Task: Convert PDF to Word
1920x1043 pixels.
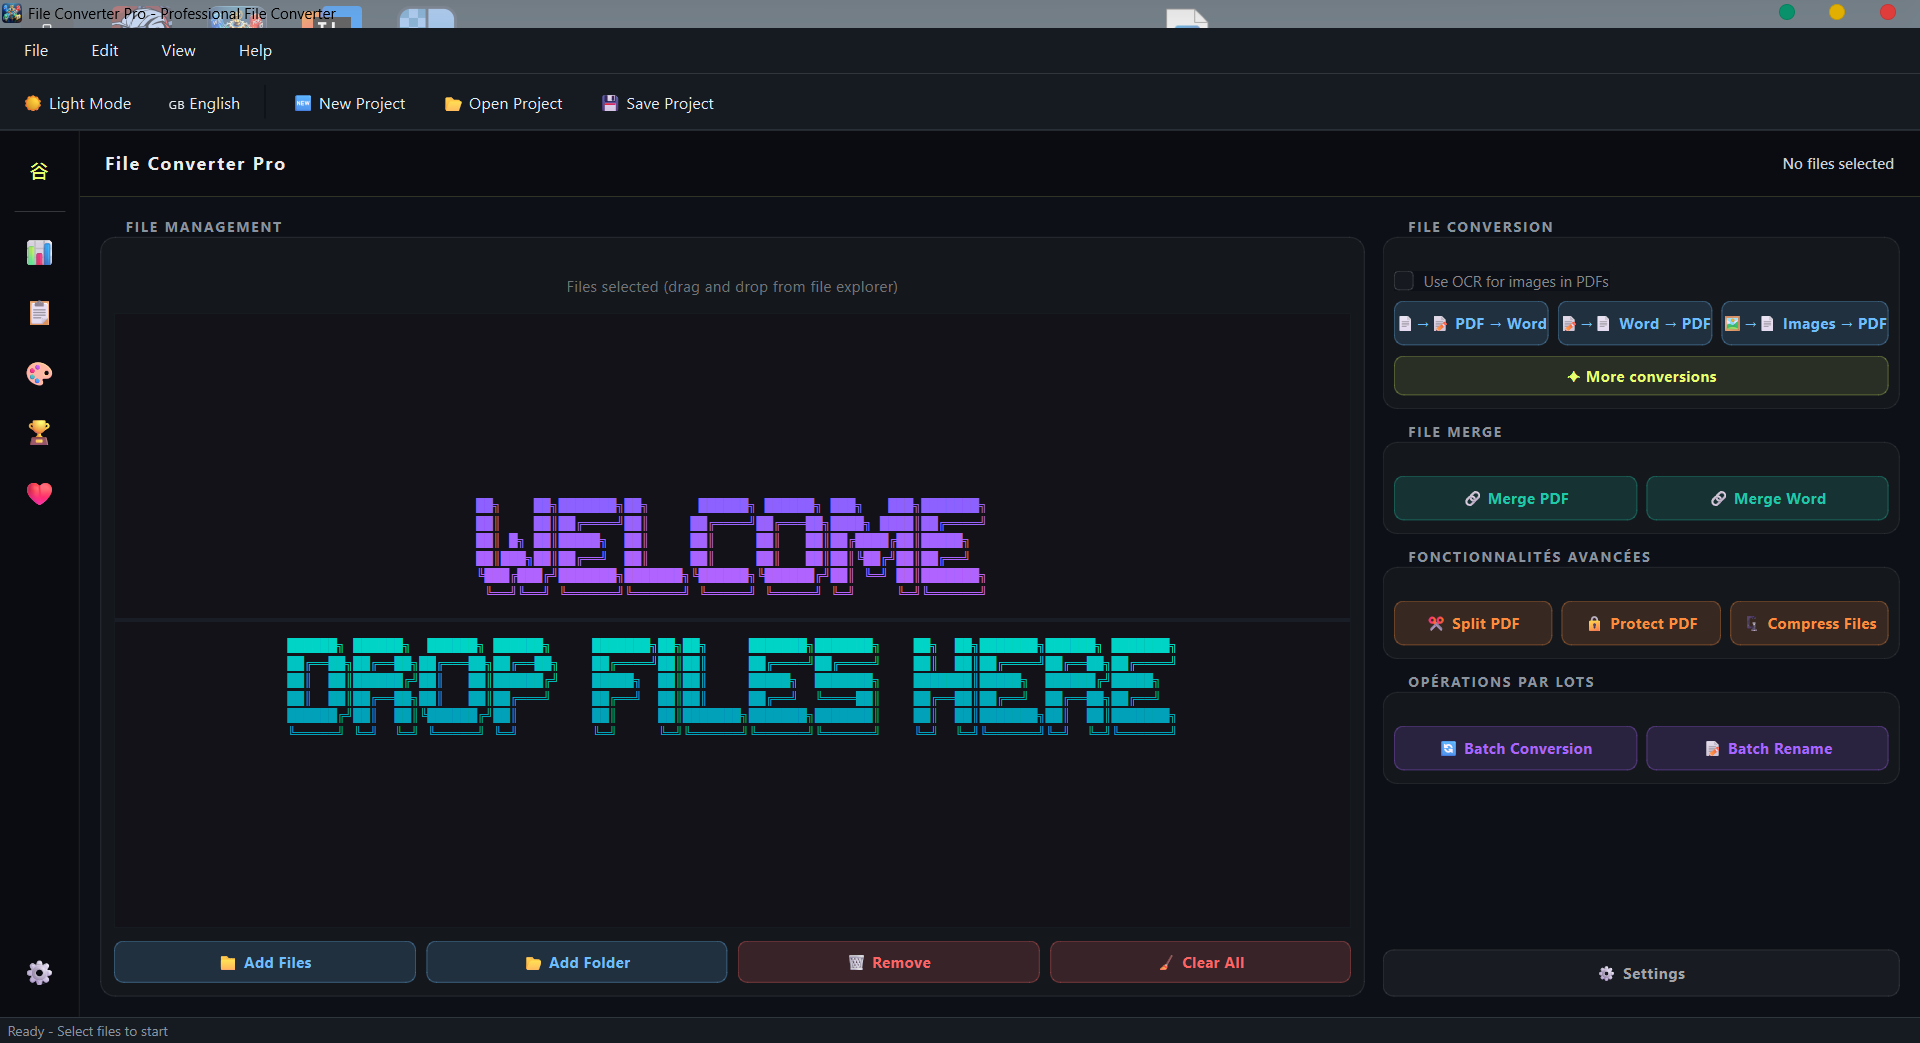Action: click(1471, 323)
